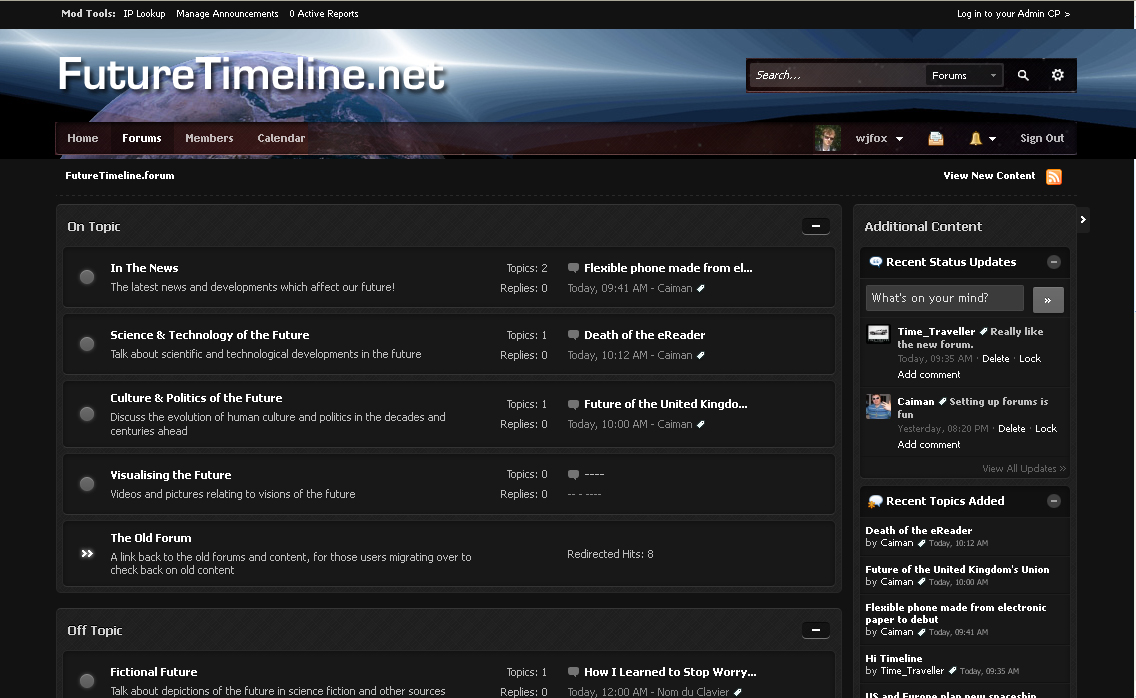Open the Calendar tab
Image resolution: width=1136 pixels, height=698 pixels.
281,138
